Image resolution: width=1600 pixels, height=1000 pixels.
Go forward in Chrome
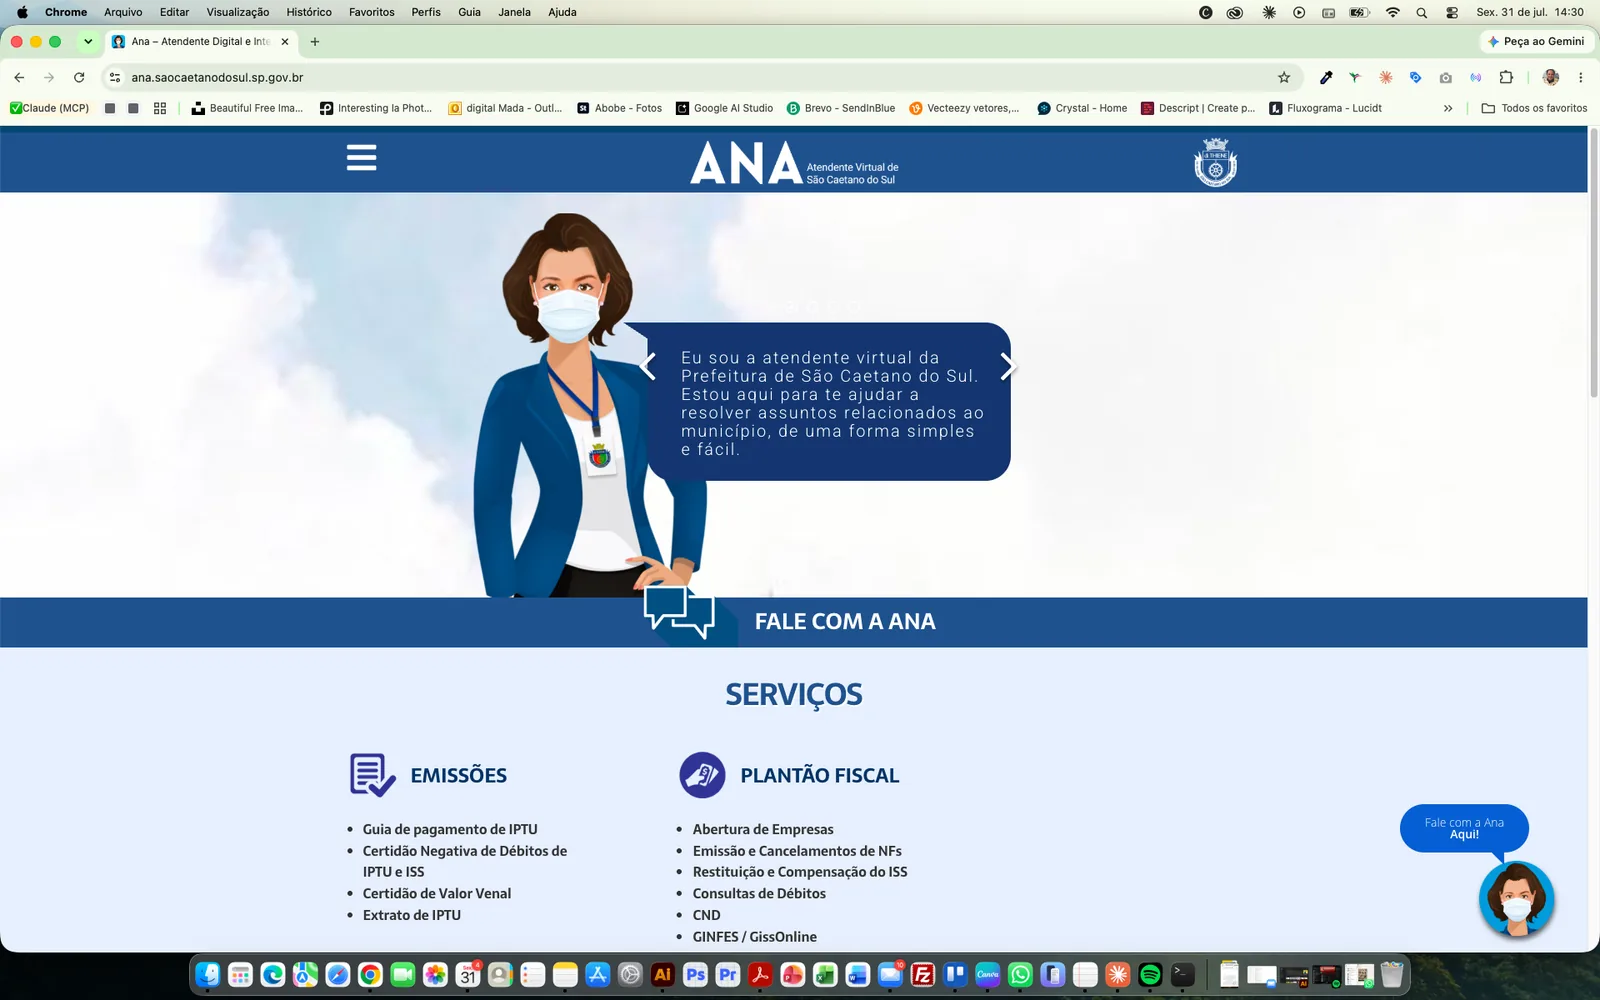49,77
